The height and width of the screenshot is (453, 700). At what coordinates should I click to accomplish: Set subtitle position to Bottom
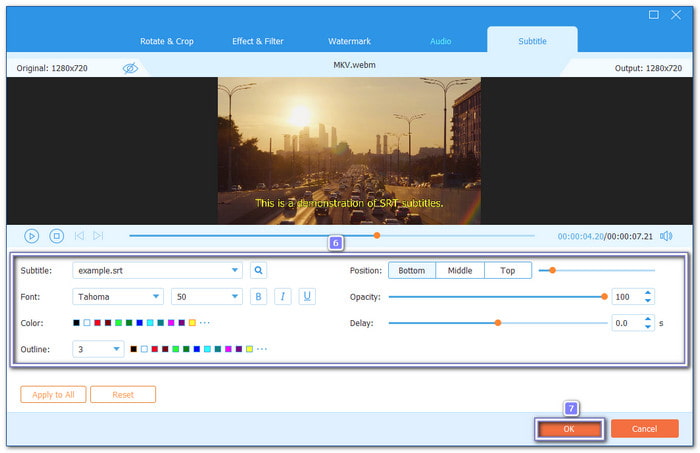coord(412,270)
